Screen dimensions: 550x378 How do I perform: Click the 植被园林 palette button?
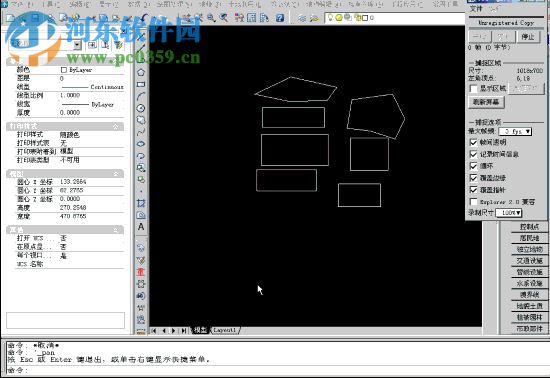pyautogui.click(x=530, y=317)
